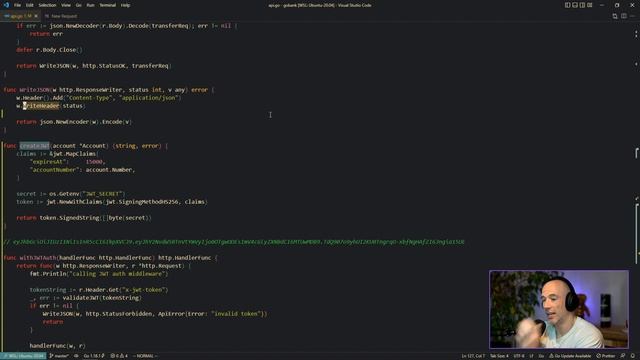Screen dimensions: 640x360
Task: Click the jwt.SigningMethodHS256 argument
Action: (142, 202)
